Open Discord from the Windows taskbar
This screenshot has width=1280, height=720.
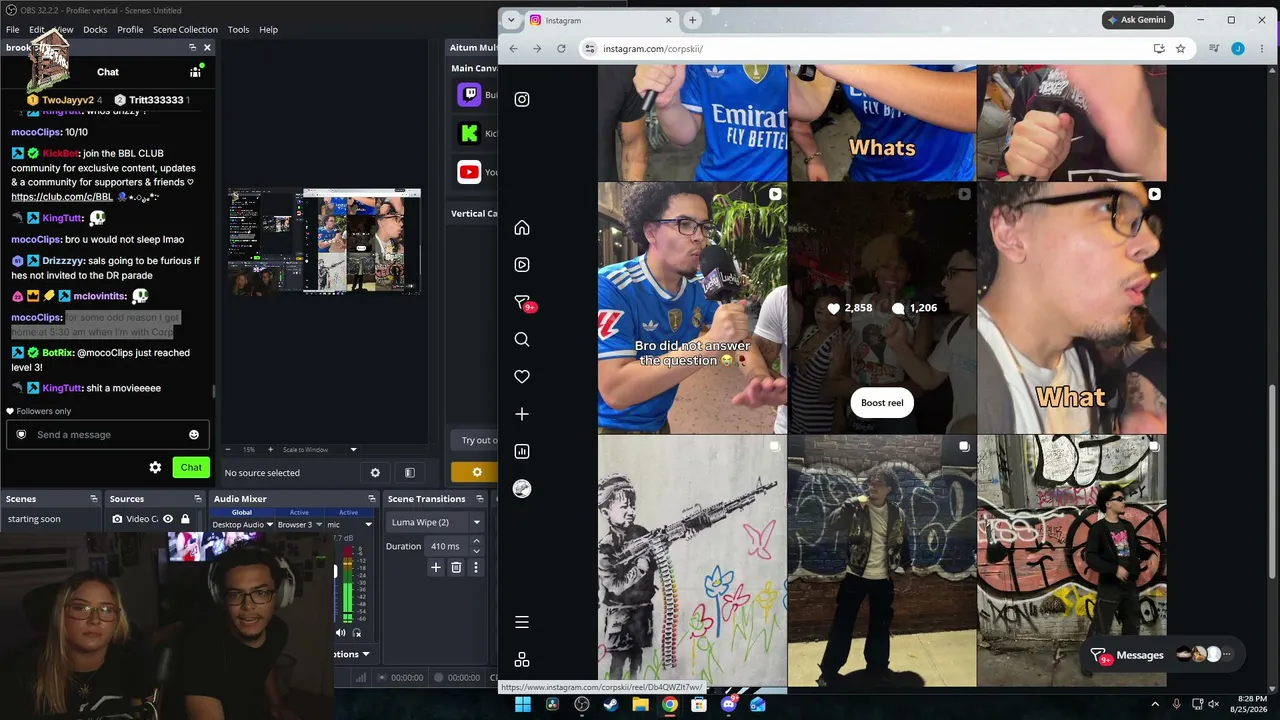(x=729, y=704)
